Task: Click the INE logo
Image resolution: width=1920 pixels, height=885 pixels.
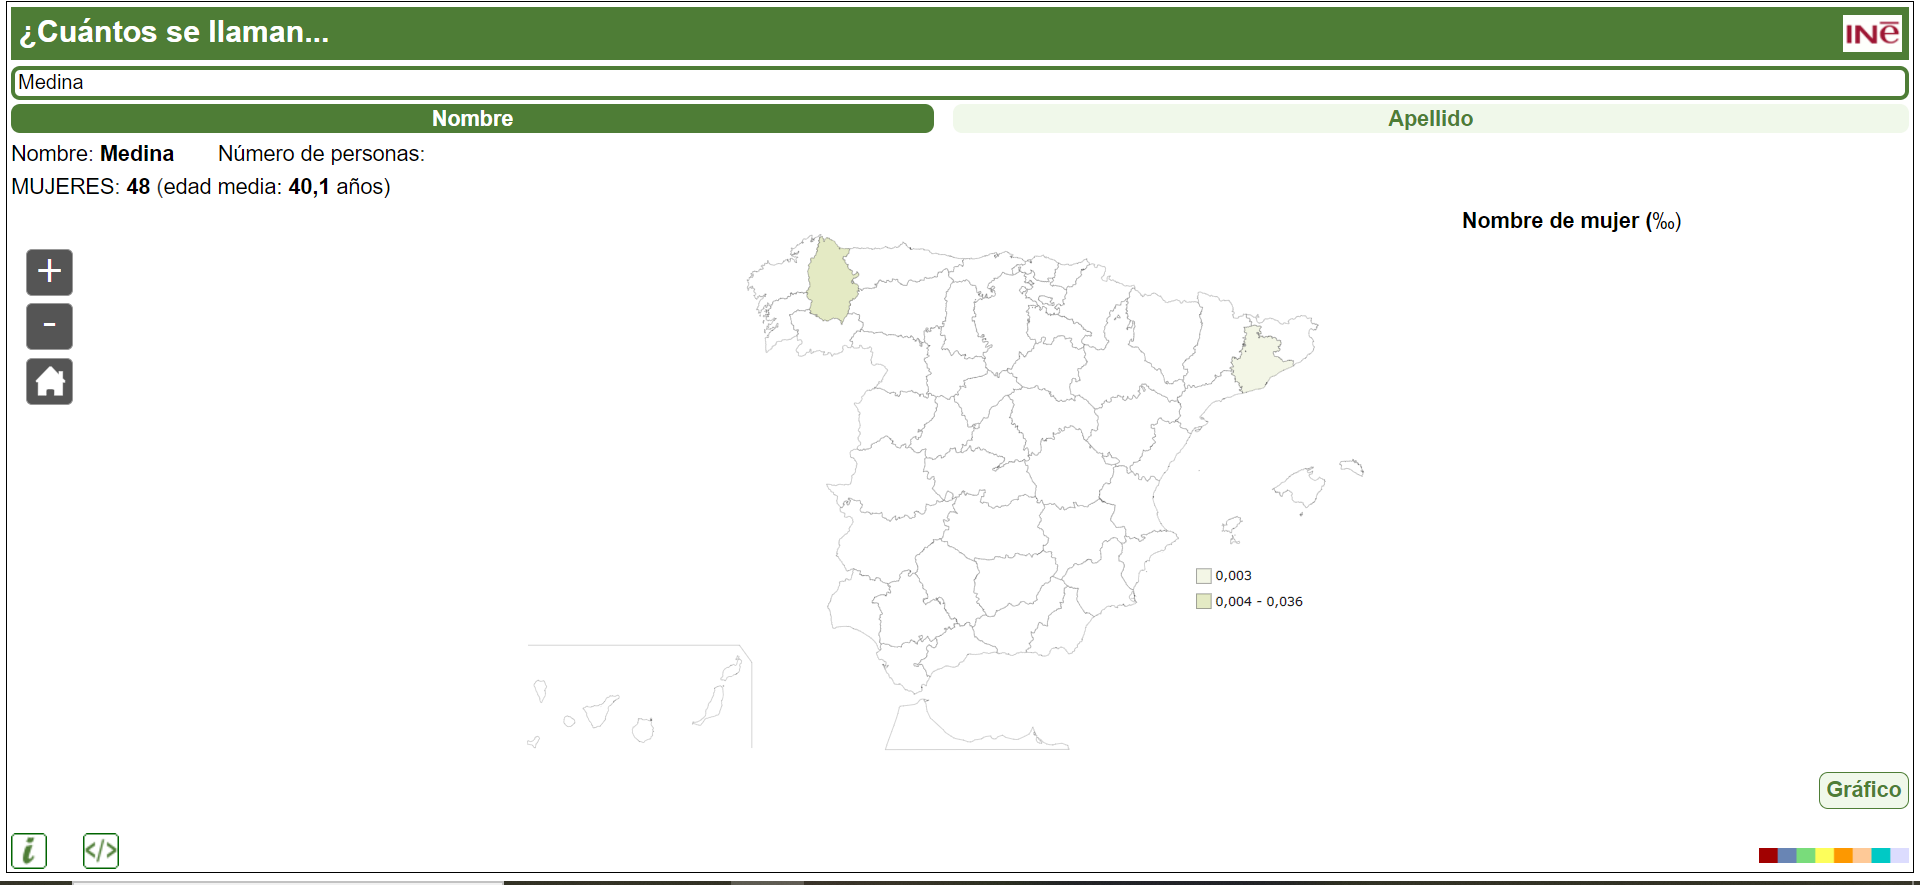Action: pos(1871,33)
